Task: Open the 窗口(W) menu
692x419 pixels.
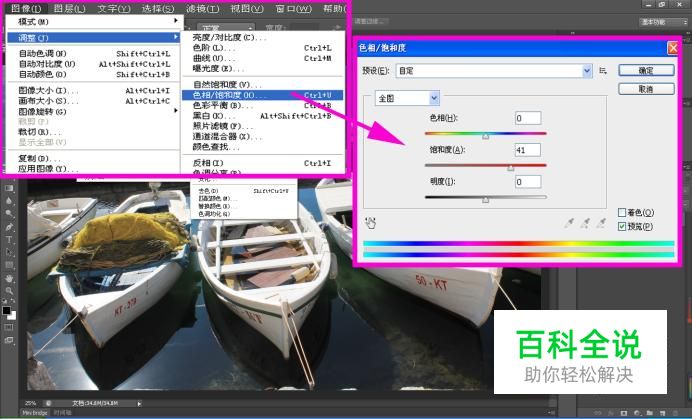Action: click(293, 8)
